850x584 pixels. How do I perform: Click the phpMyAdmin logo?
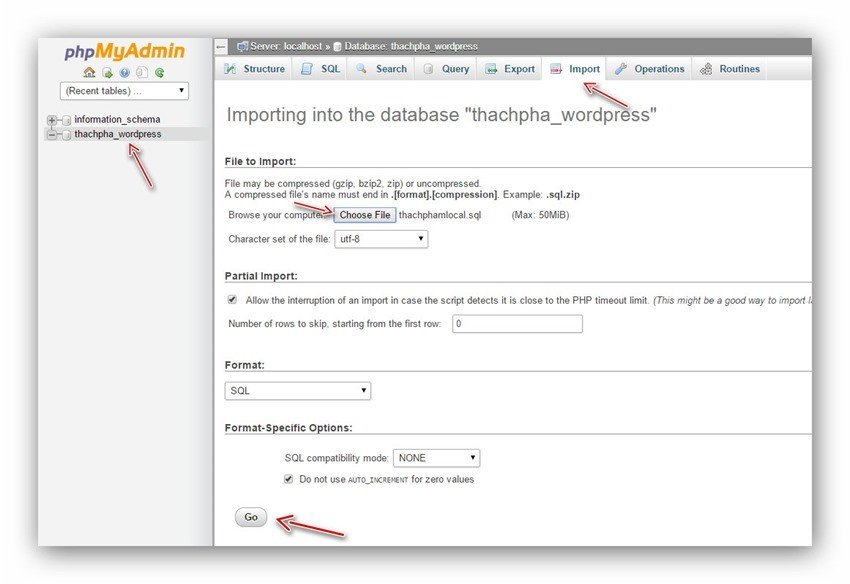[x=124, y=51]
